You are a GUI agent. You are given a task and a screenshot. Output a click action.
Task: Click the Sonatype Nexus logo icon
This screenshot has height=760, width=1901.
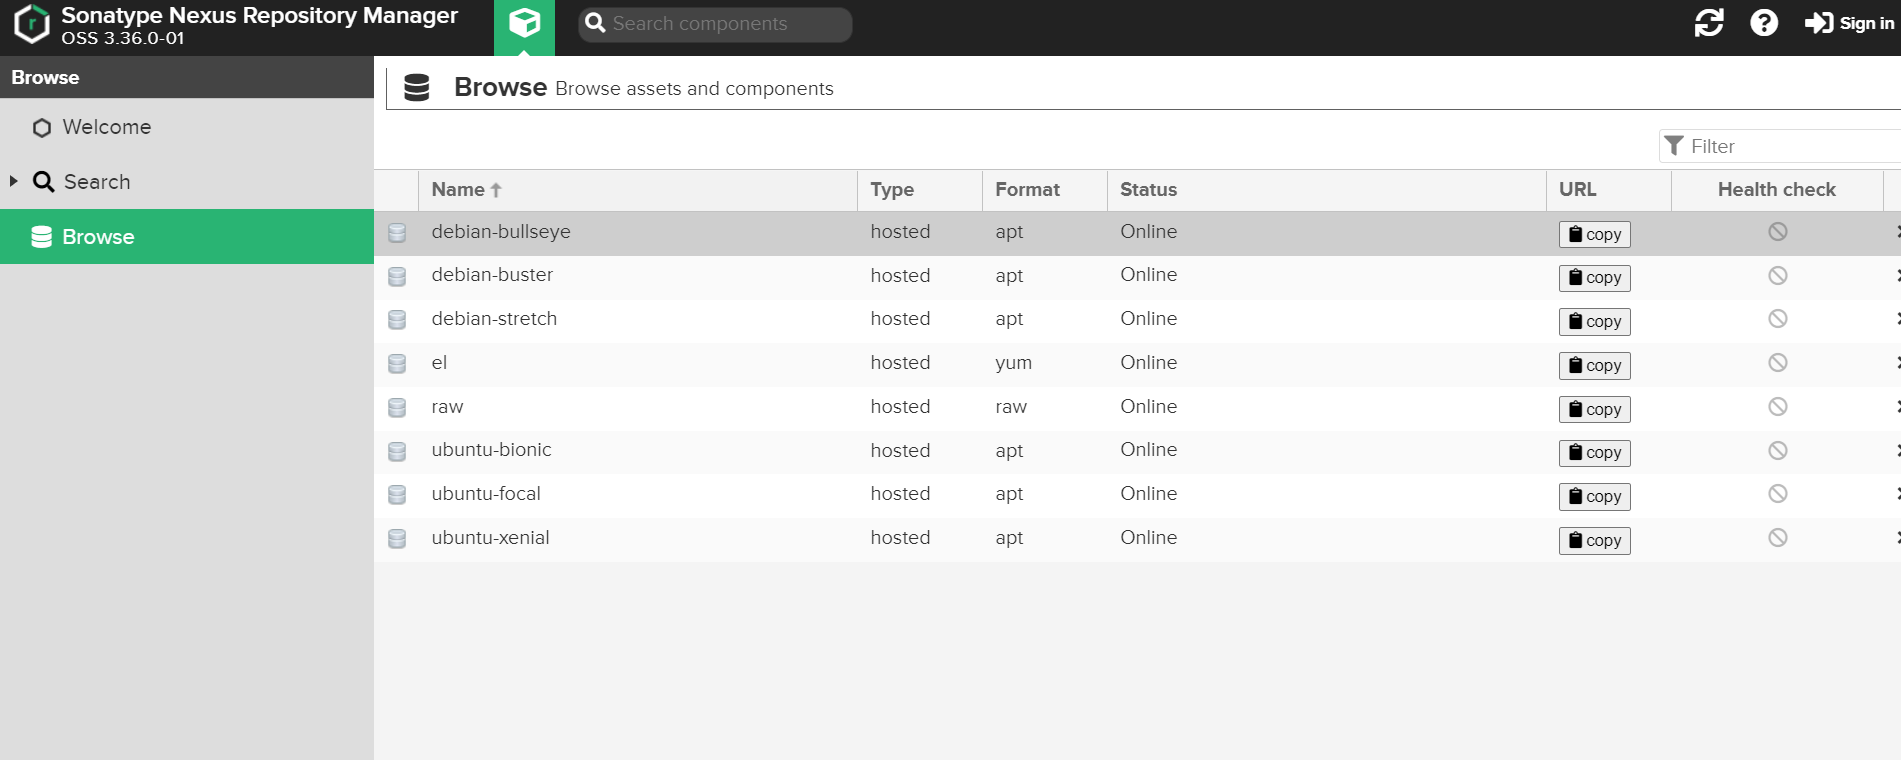tap(32, 24)
